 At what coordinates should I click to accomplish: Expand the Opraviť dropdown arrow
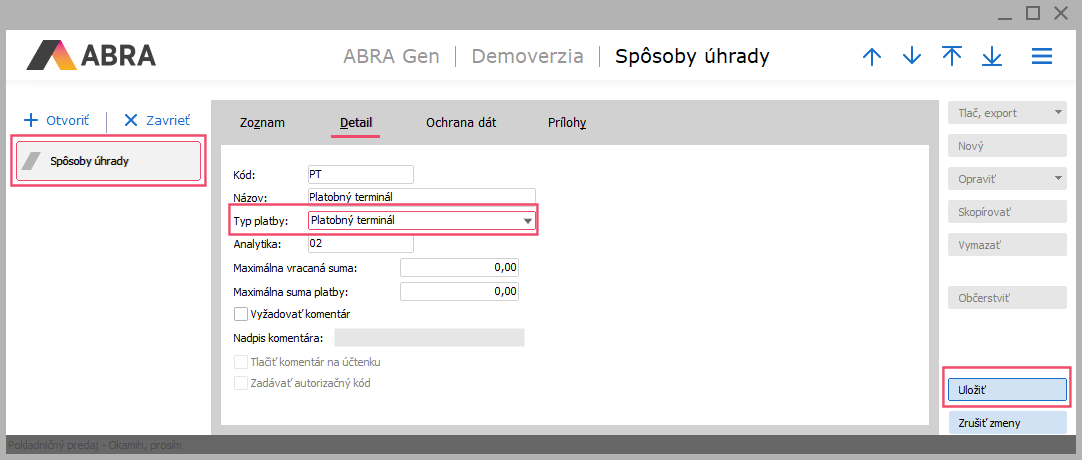click(x=1058, y=179)
